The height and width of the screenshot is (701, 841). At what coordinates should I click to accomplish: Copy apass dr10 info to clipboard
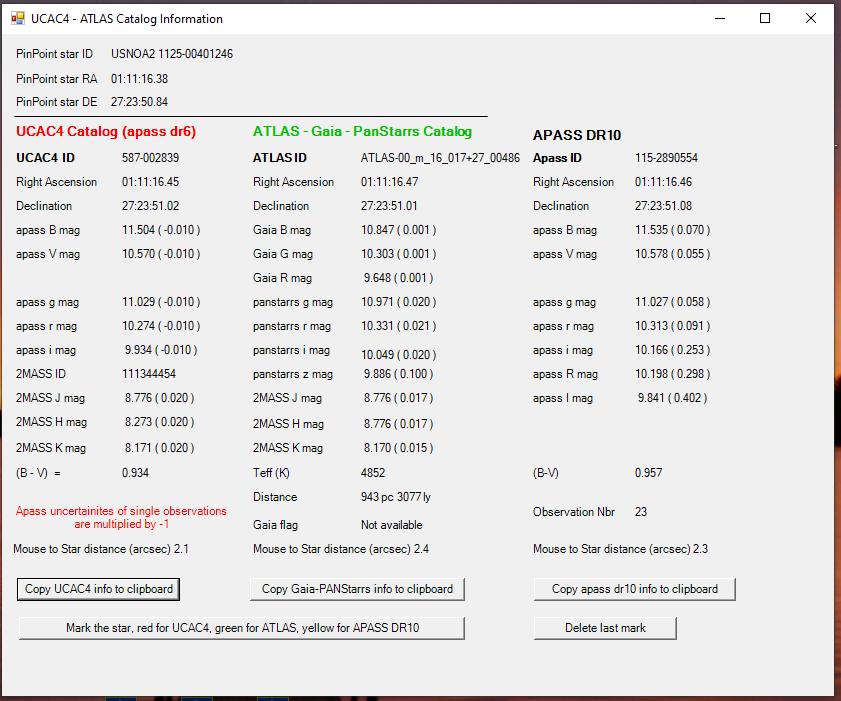[x=635, y=589]
